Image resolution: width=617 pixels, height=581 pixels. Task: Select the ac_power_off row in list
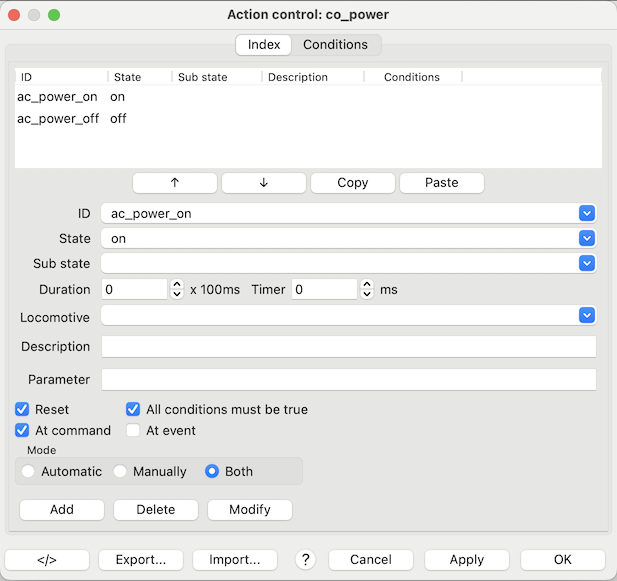click(58, 118)
